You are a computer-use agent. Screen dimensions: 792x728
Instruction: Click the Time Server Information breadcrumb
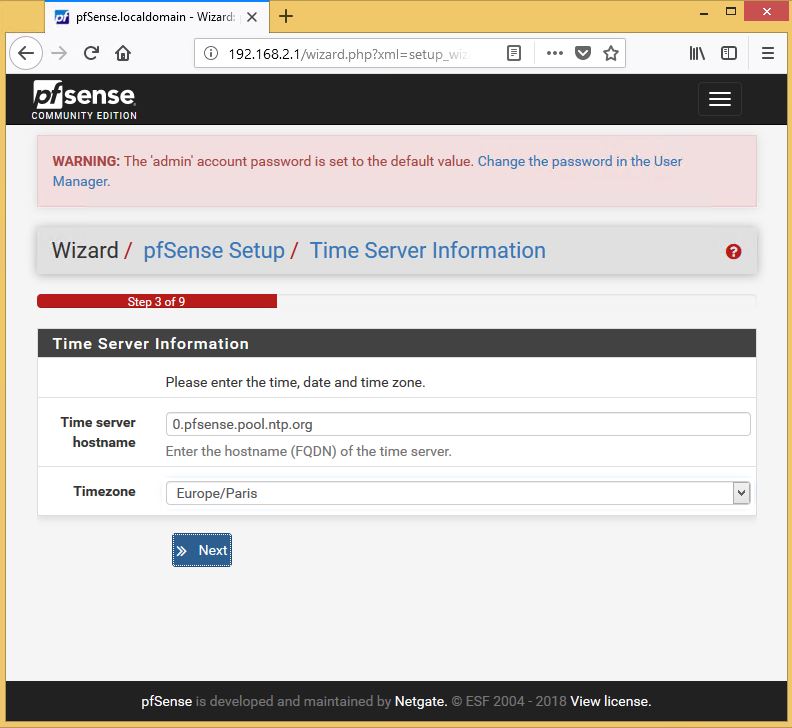[427, 251]
